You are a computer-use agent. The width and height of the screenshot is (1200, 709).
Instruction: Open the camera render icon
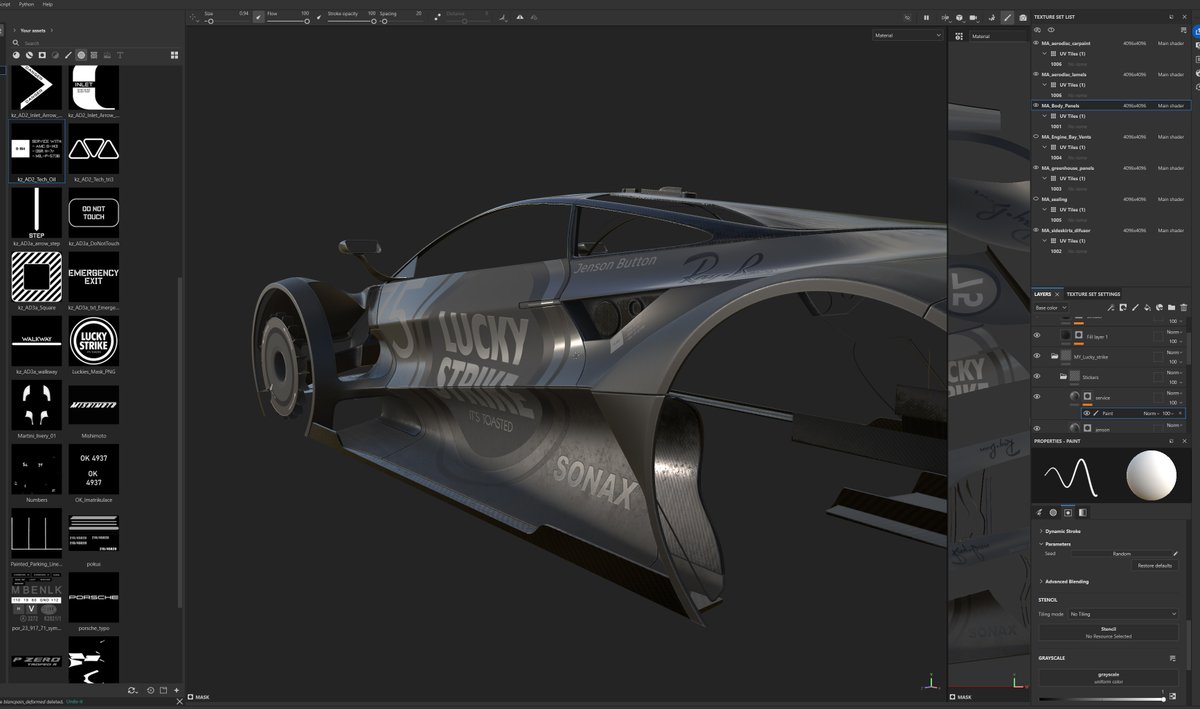(x=1022, y=17)
